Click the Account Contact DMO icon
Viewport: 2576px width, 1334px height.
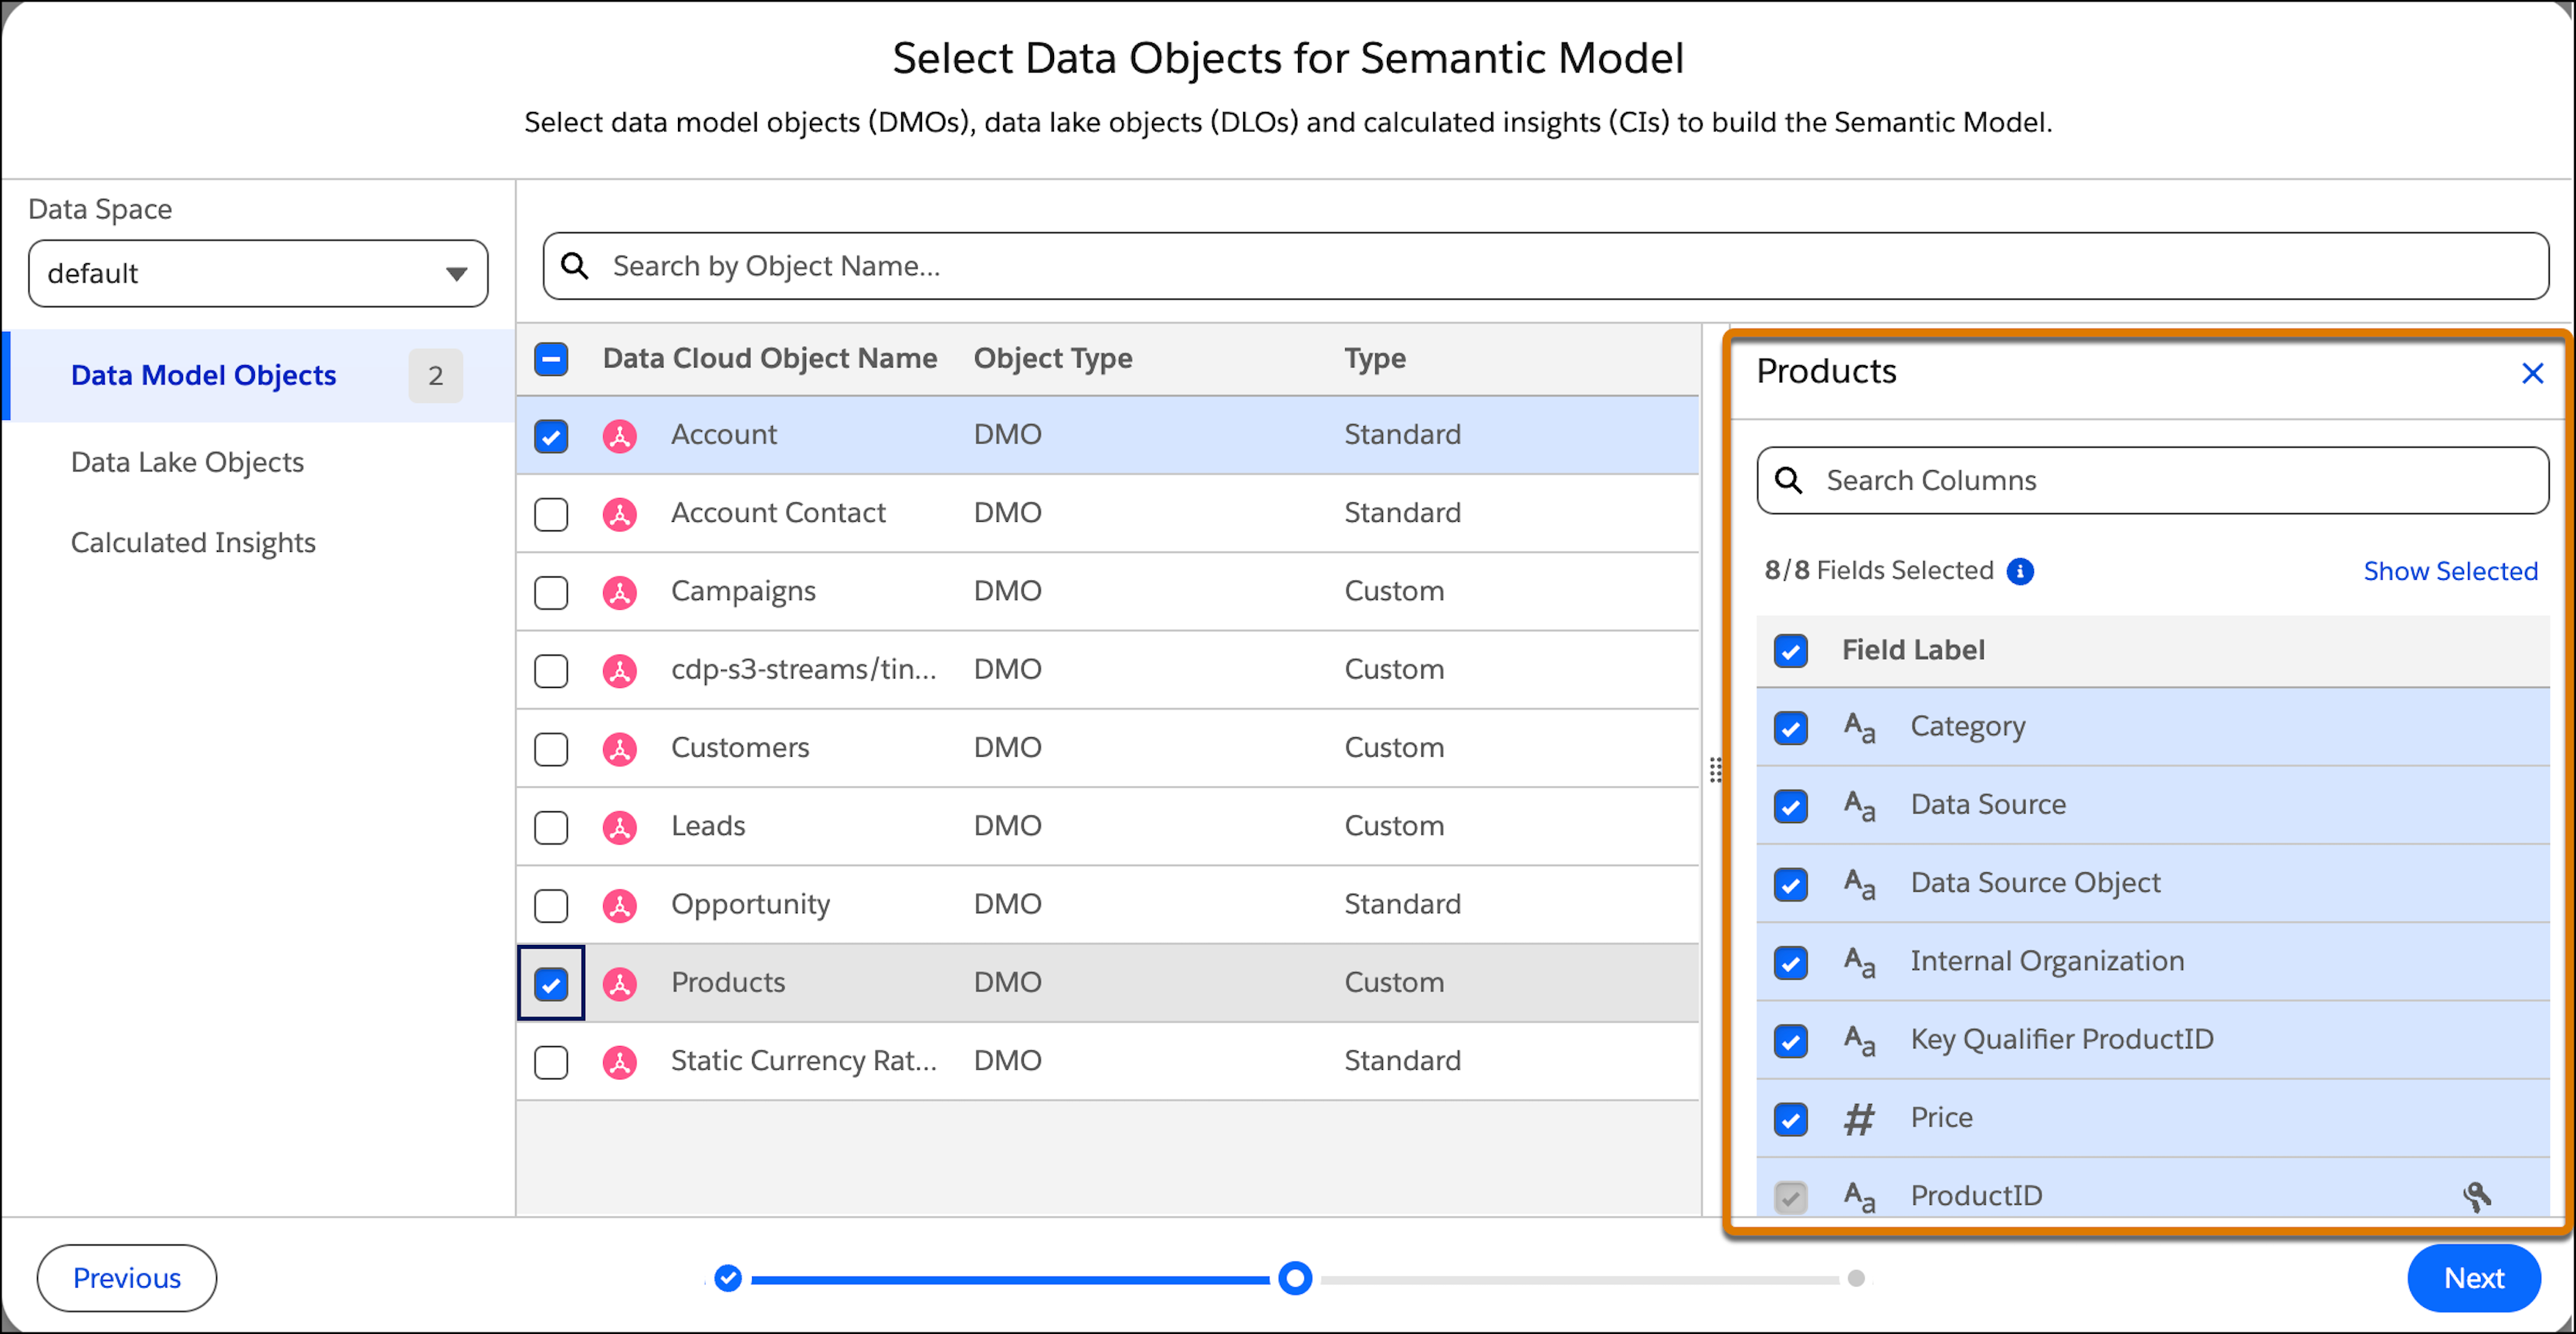620,514
